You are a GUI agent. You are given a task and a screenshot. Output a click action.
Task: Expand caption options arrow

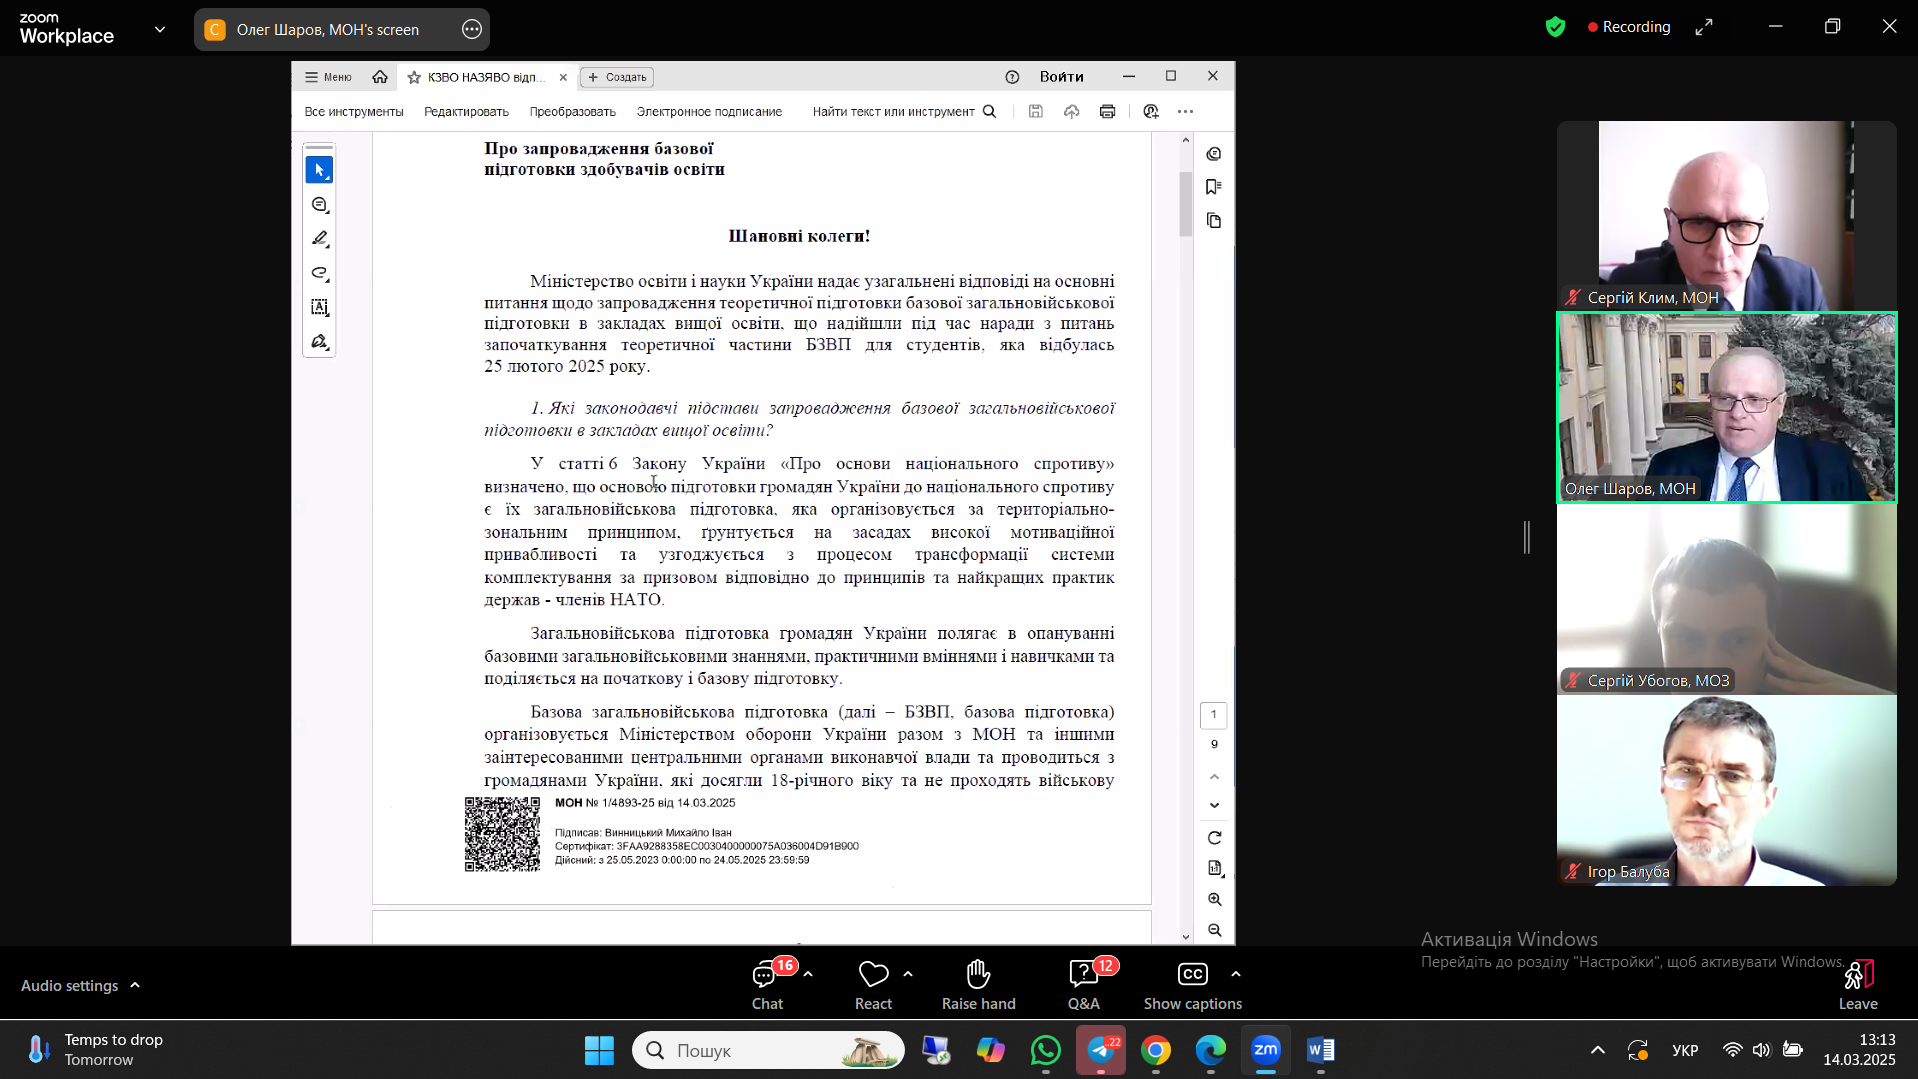click(x=1236, y=973)
